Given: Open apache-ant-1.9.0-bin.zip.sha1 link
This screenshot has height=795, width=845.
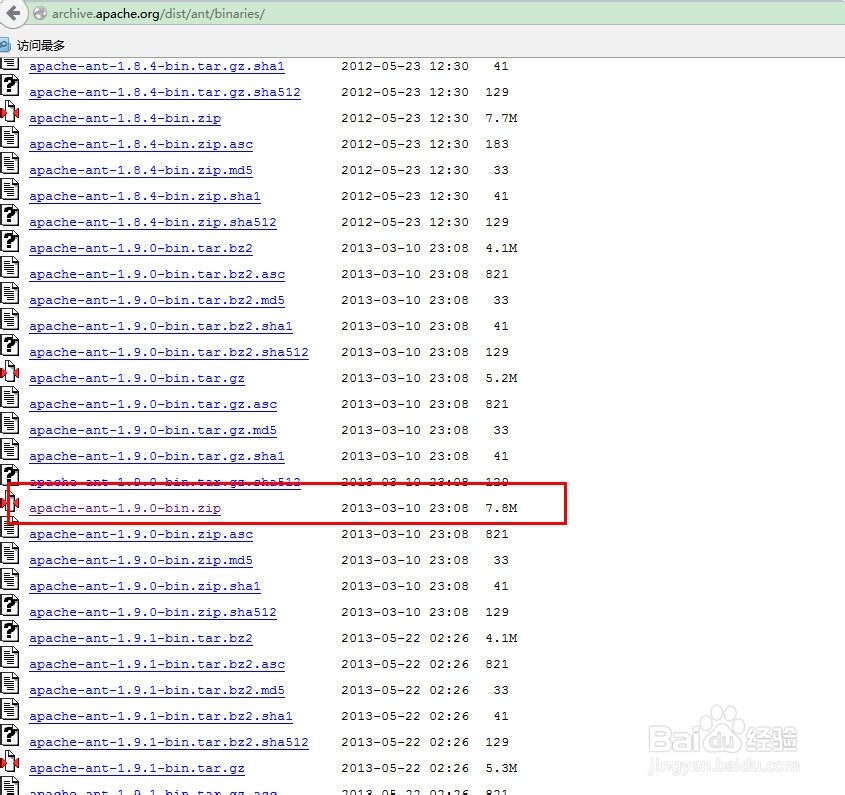Looking at the screenshot, I should pos(145,586).
